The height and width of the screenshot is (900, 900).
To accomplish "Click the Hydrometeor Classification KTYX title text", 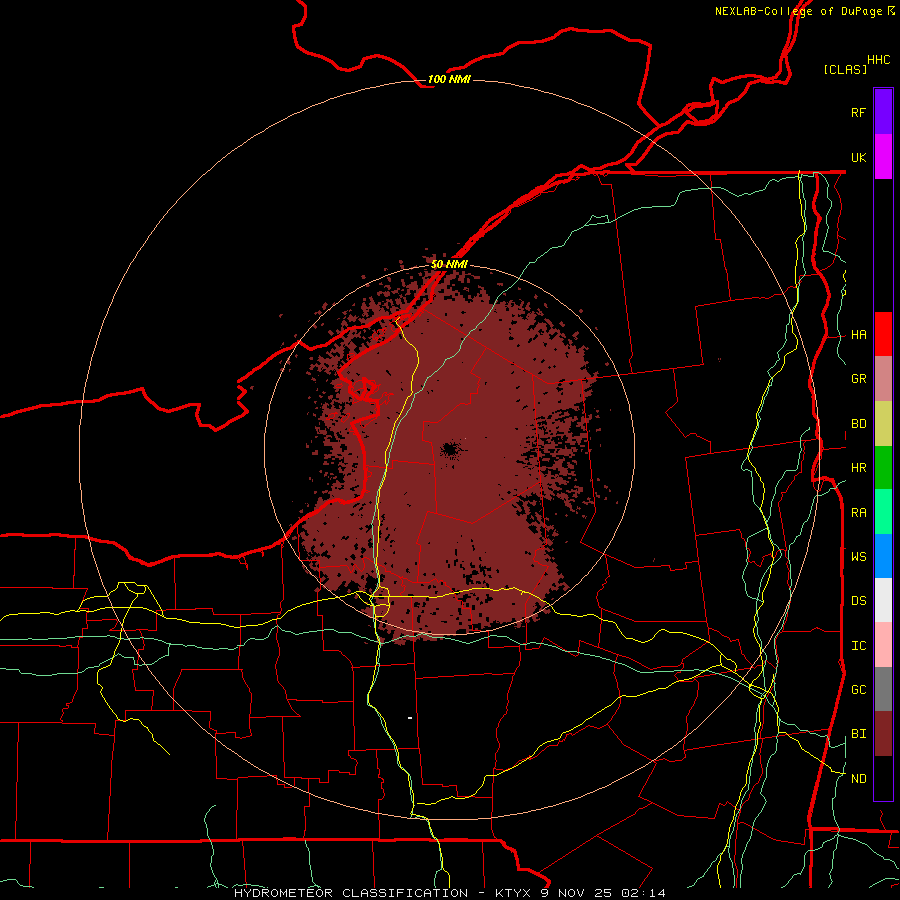I will [x=449, y=893].
